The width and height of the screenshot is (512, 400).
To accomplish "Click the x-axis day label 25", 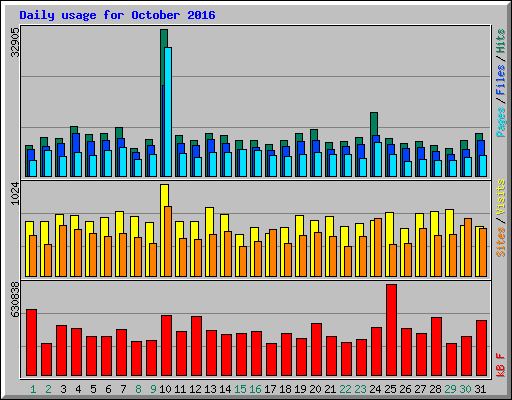I will point(390,389).
